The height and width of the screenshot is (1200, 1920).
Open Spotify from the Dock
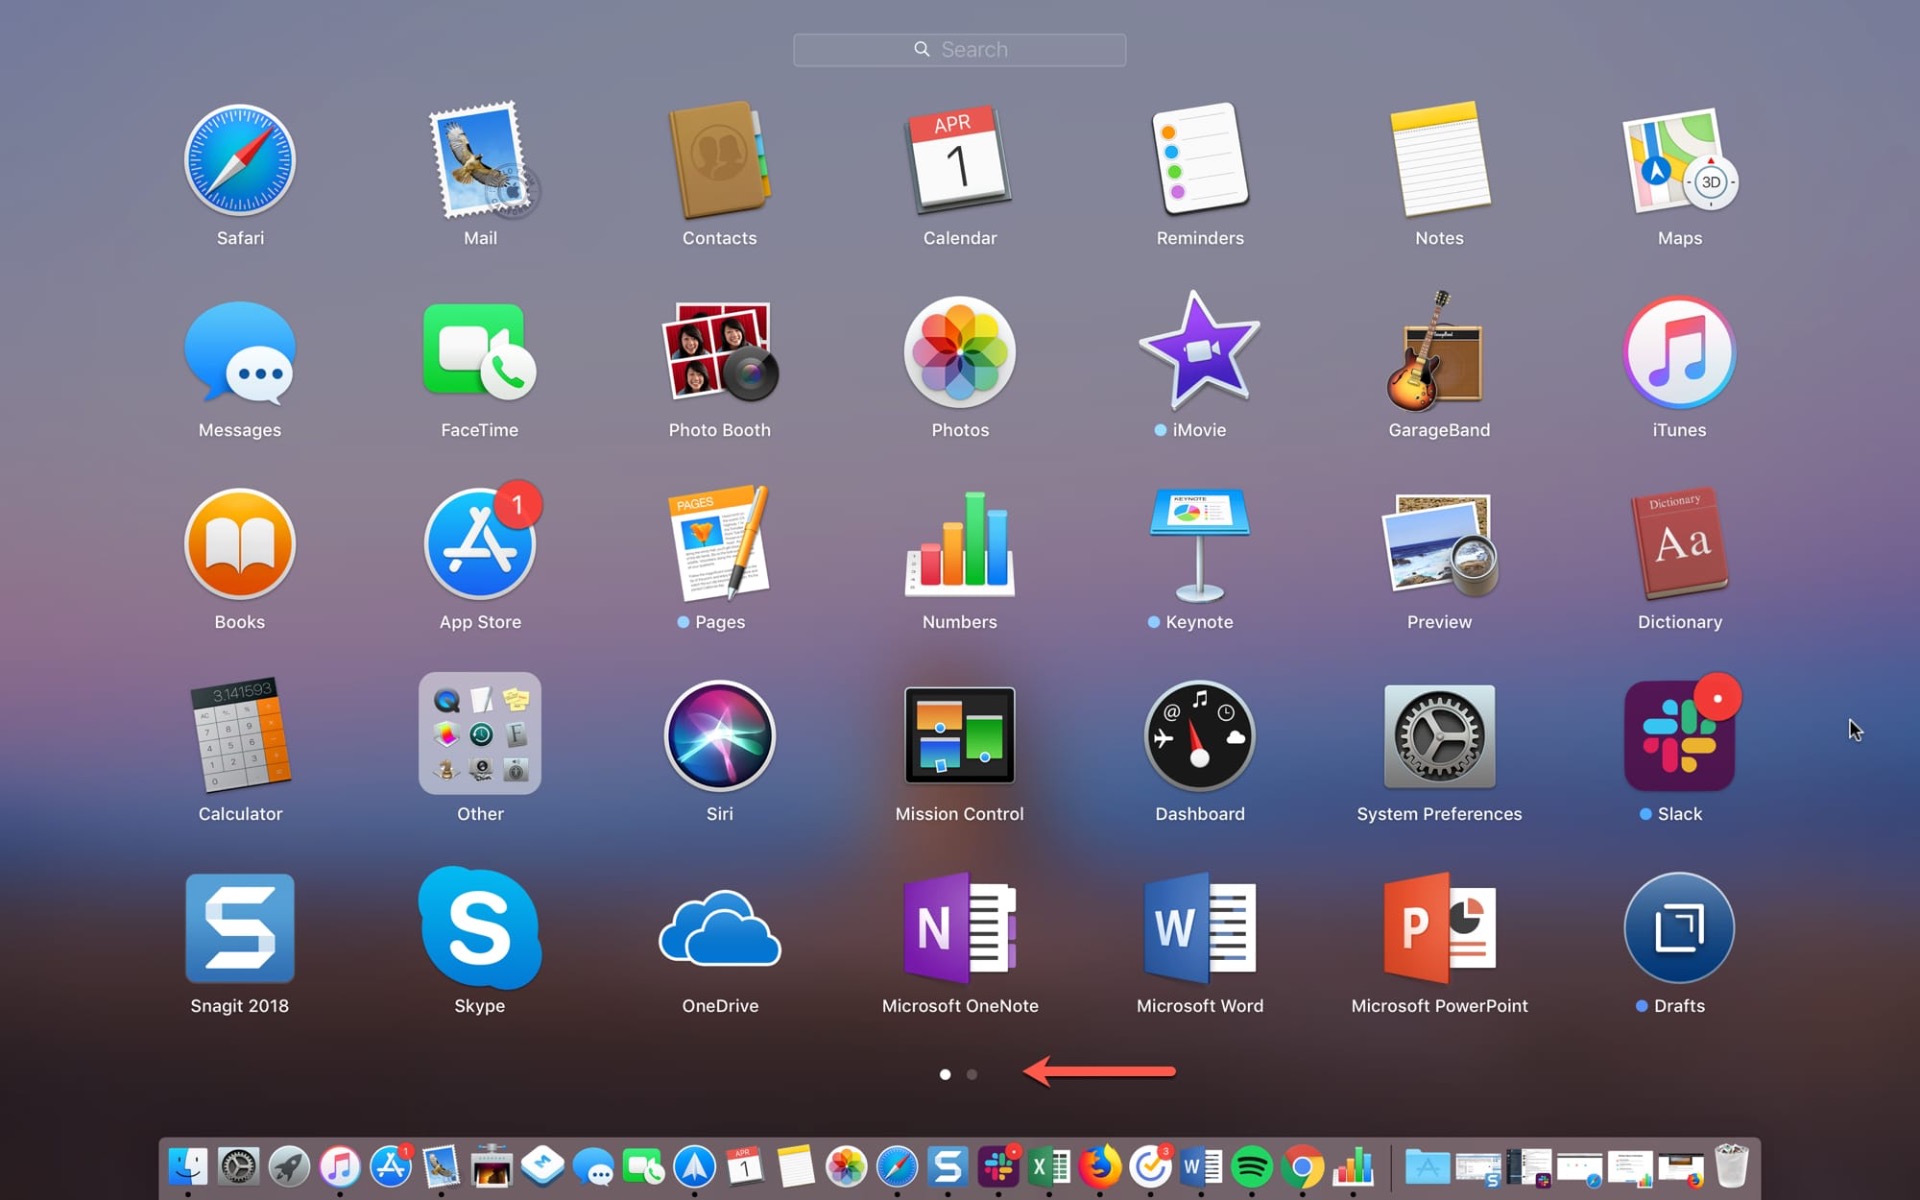pos(1251,1166)
